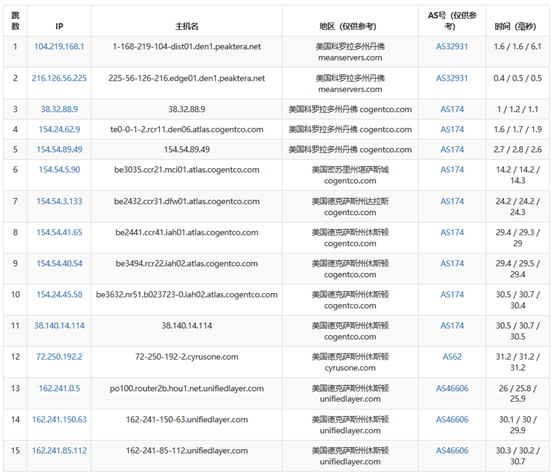This screenshot has width=554, height=476.
Task: Select hostname be3035.ccr21.mci01.atlas.cogentco.com
Action: click(187, 170)
